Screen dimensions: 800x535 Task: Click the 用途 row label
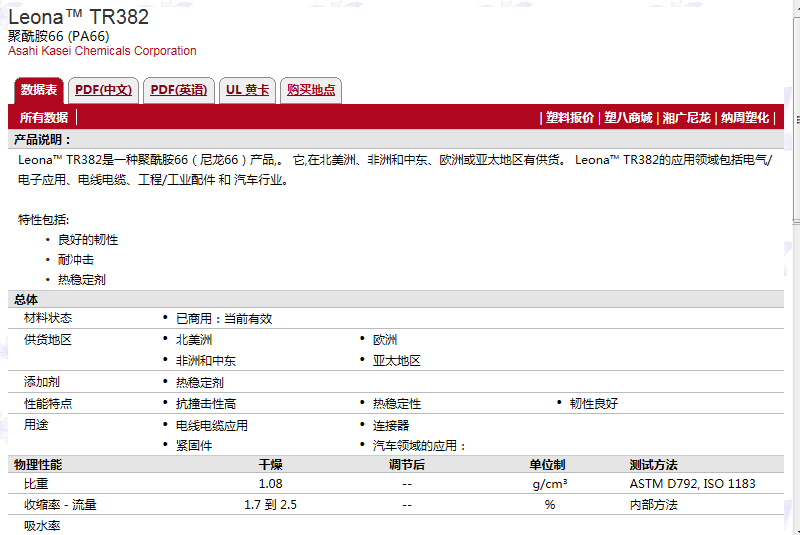pos(36,424)
